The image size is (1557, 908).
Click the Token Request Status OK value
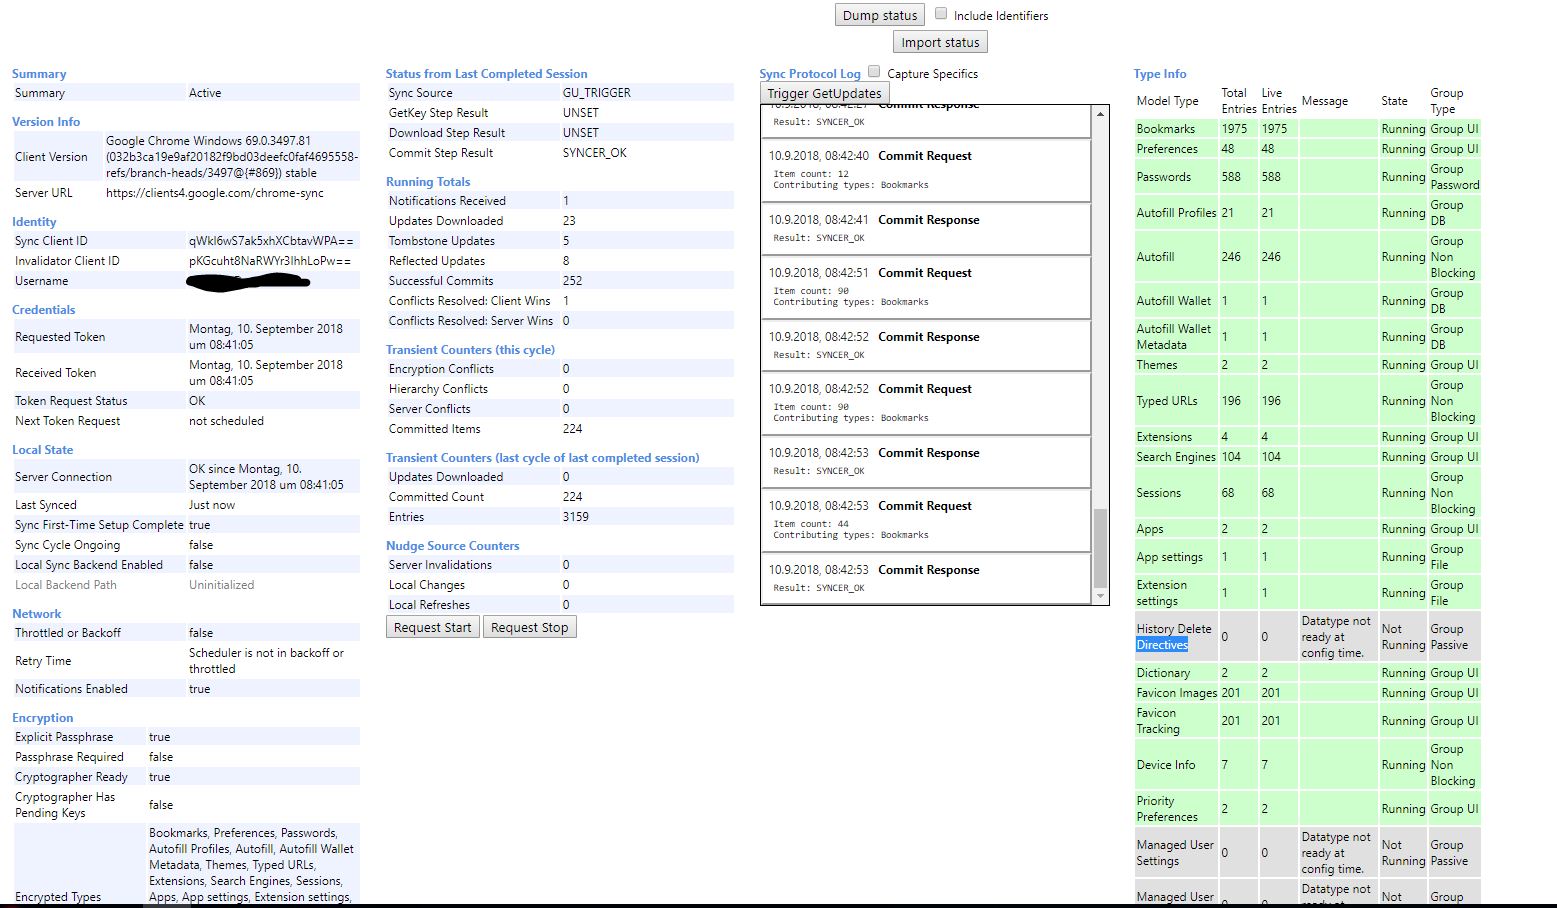coord(197,401)
